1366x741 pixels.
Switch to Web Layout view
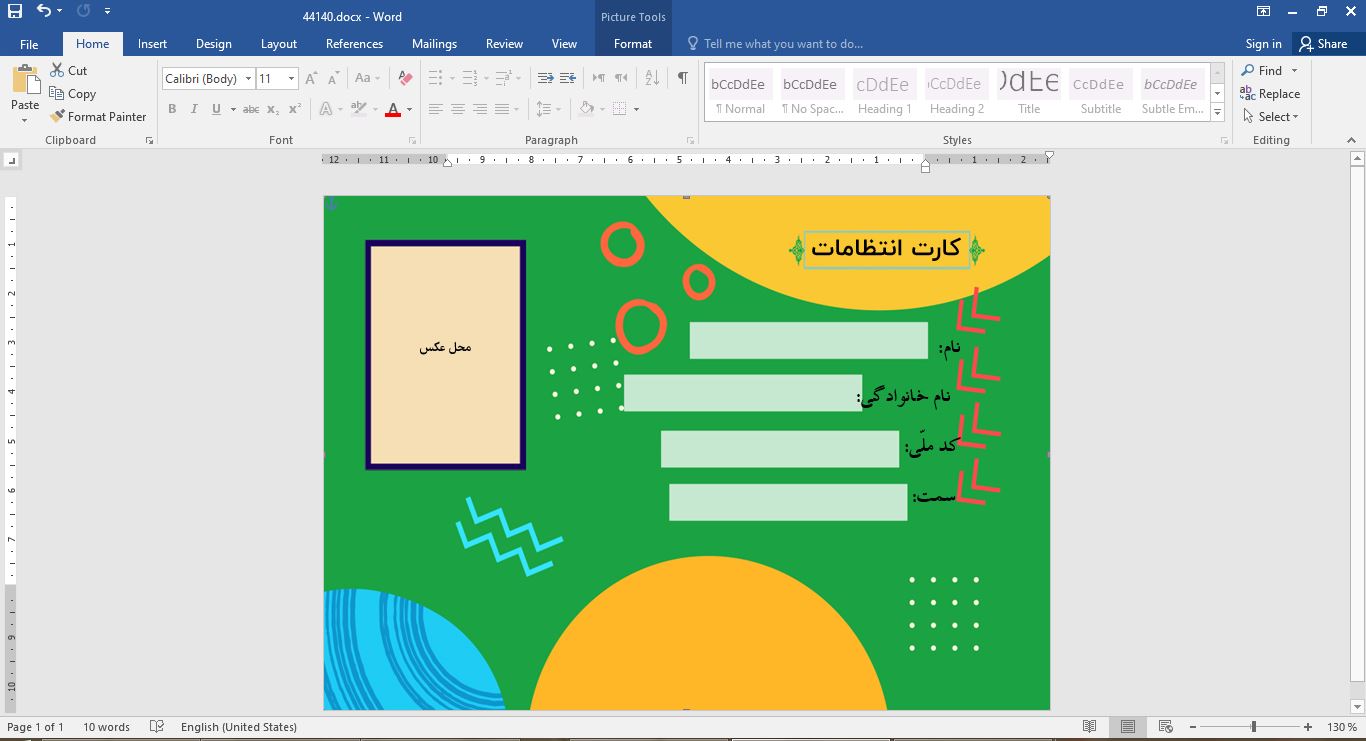click(x=1165, y=727)
